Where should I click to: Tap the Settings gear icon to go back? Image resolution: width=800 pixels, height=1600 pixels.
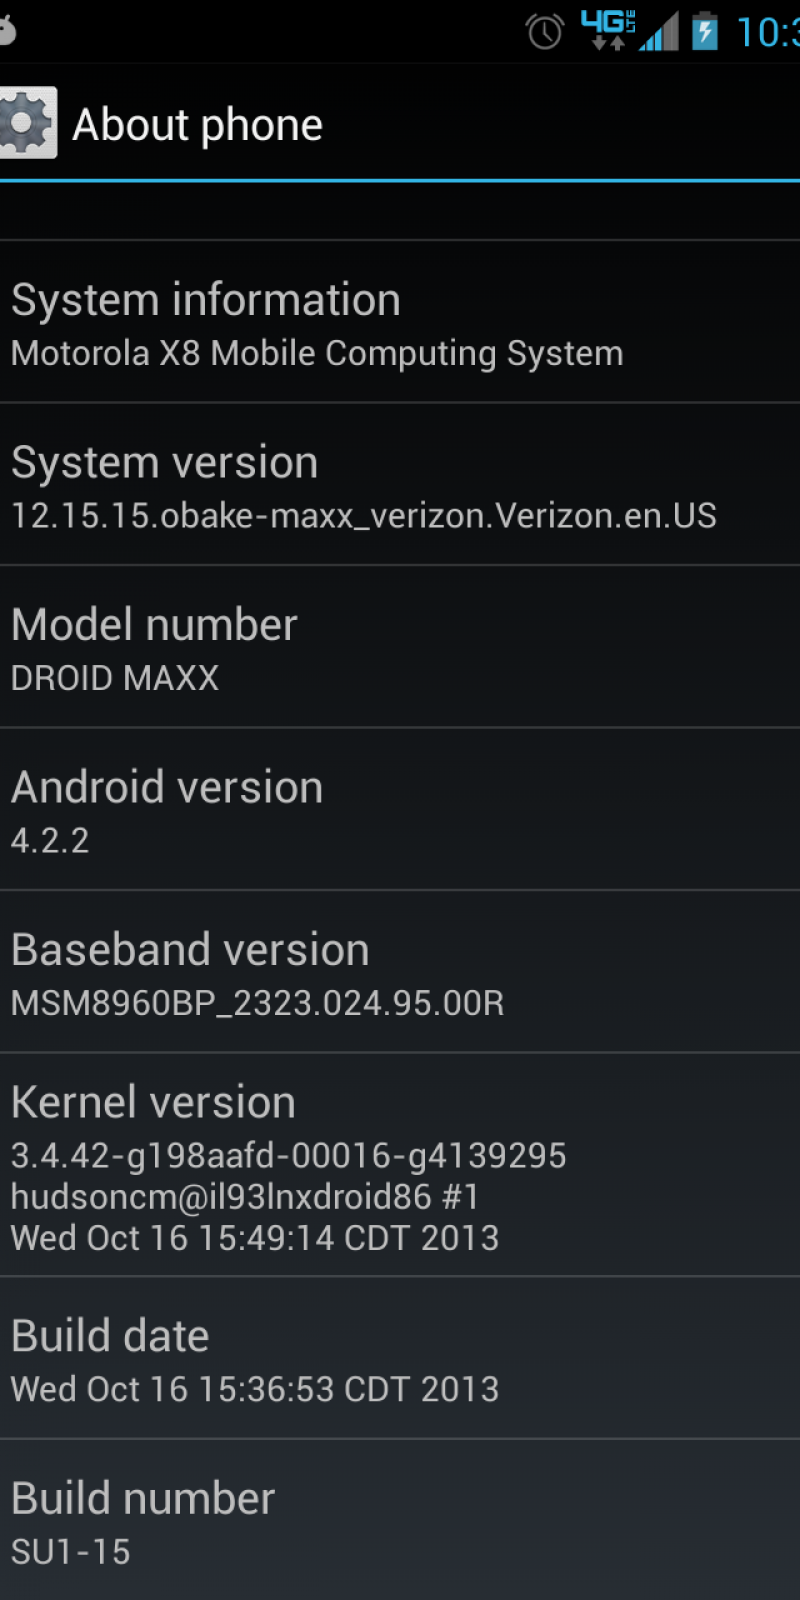[x=28, y=124]
